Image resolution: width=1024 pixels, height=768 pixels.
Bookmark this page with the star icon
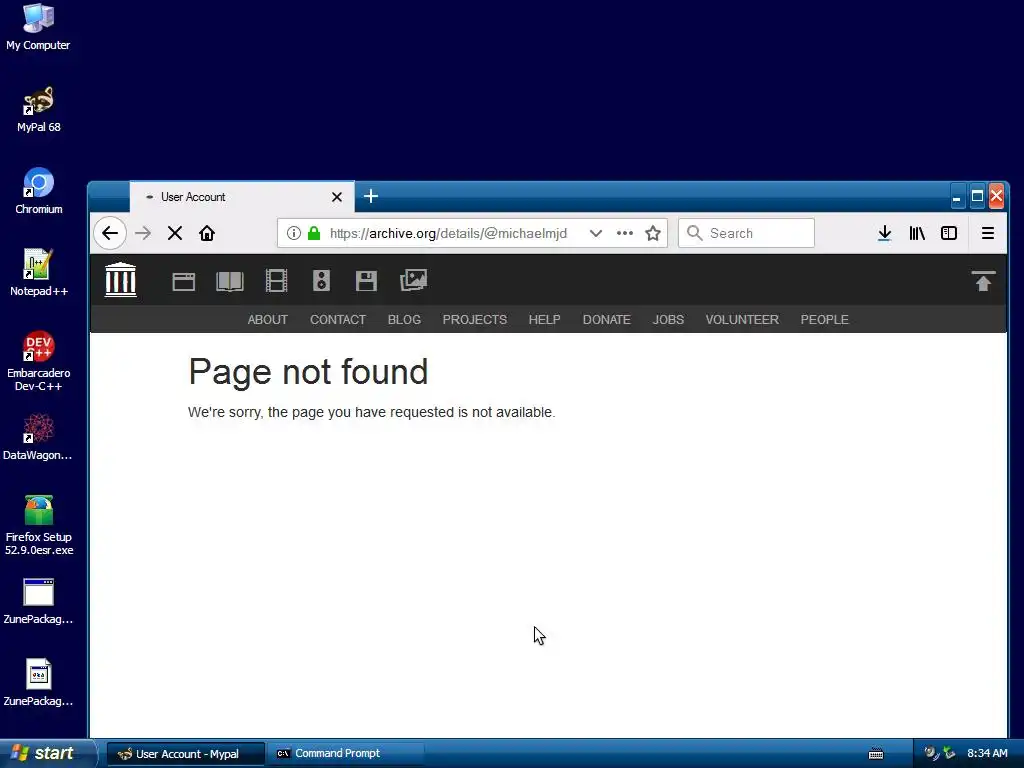[653, 233]
